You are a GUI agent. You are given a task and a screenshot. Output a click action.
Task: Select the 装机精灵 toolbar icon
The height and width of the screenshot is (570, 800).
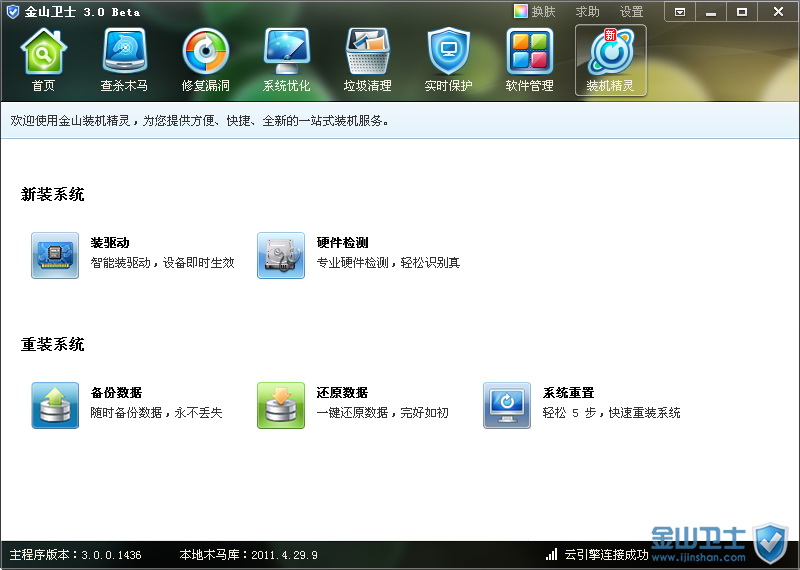pos(611,60)
